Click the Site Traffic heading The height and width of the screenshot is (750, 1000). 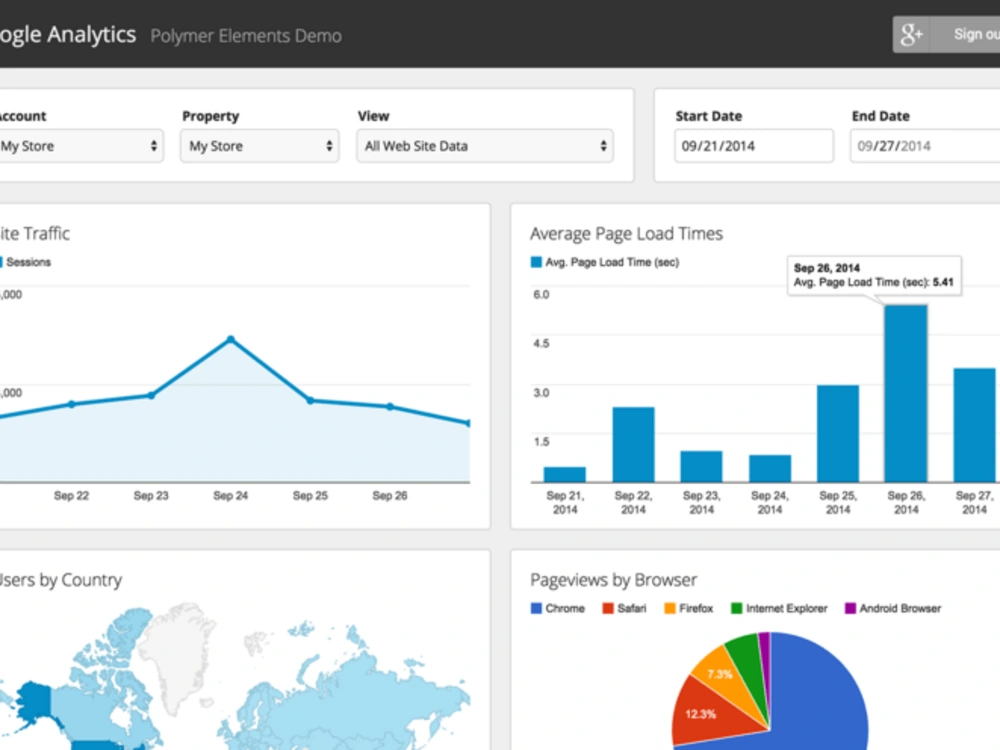tap(35, 233)
